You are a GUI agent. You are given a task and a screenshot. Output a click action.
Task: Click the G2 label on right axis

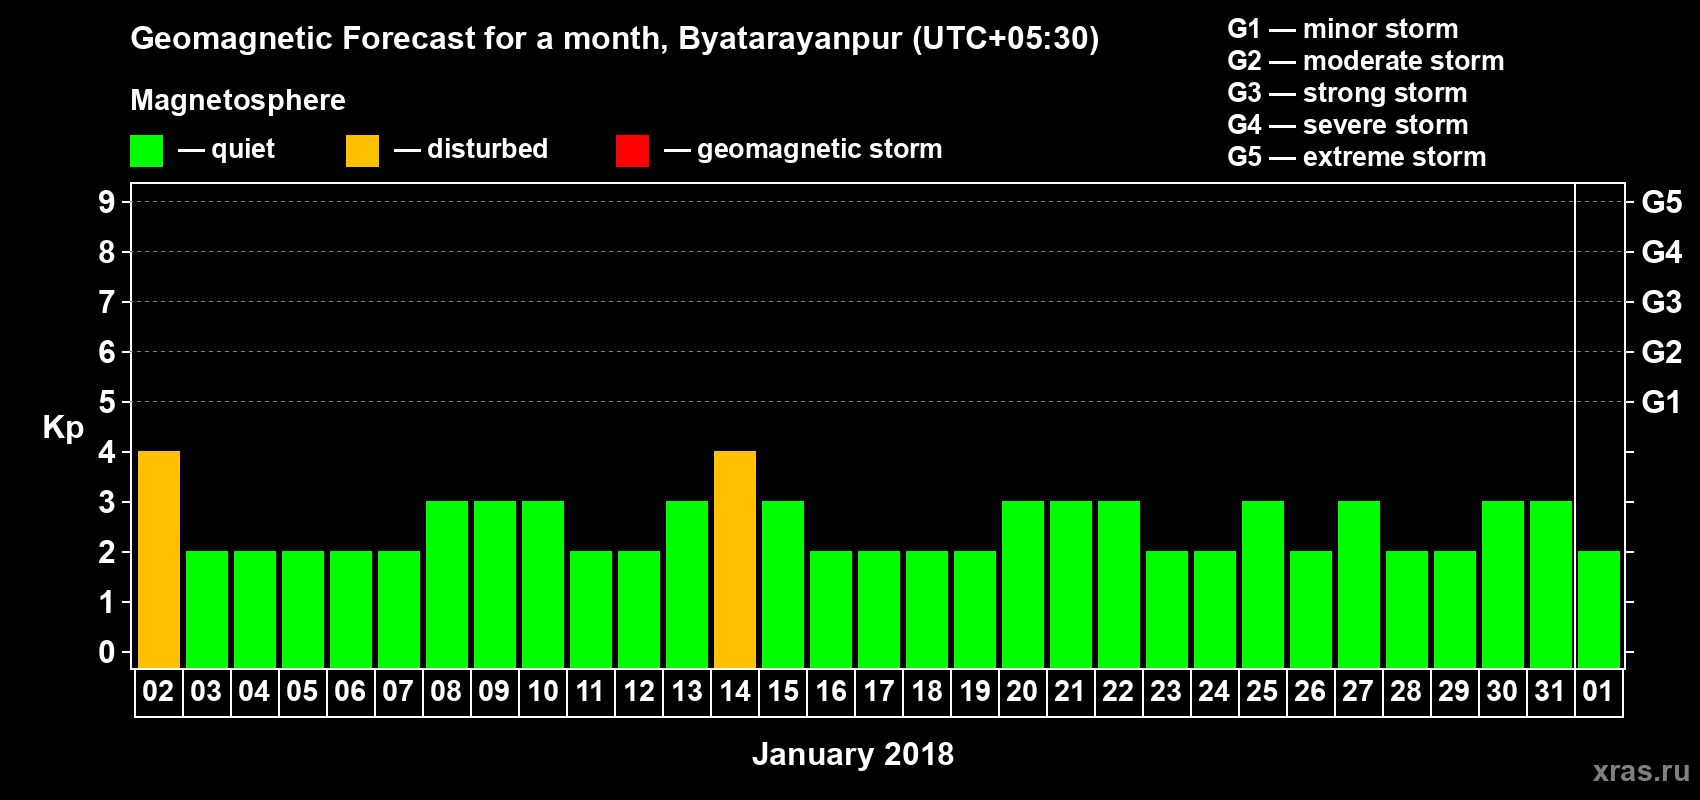coord(1662,352)
